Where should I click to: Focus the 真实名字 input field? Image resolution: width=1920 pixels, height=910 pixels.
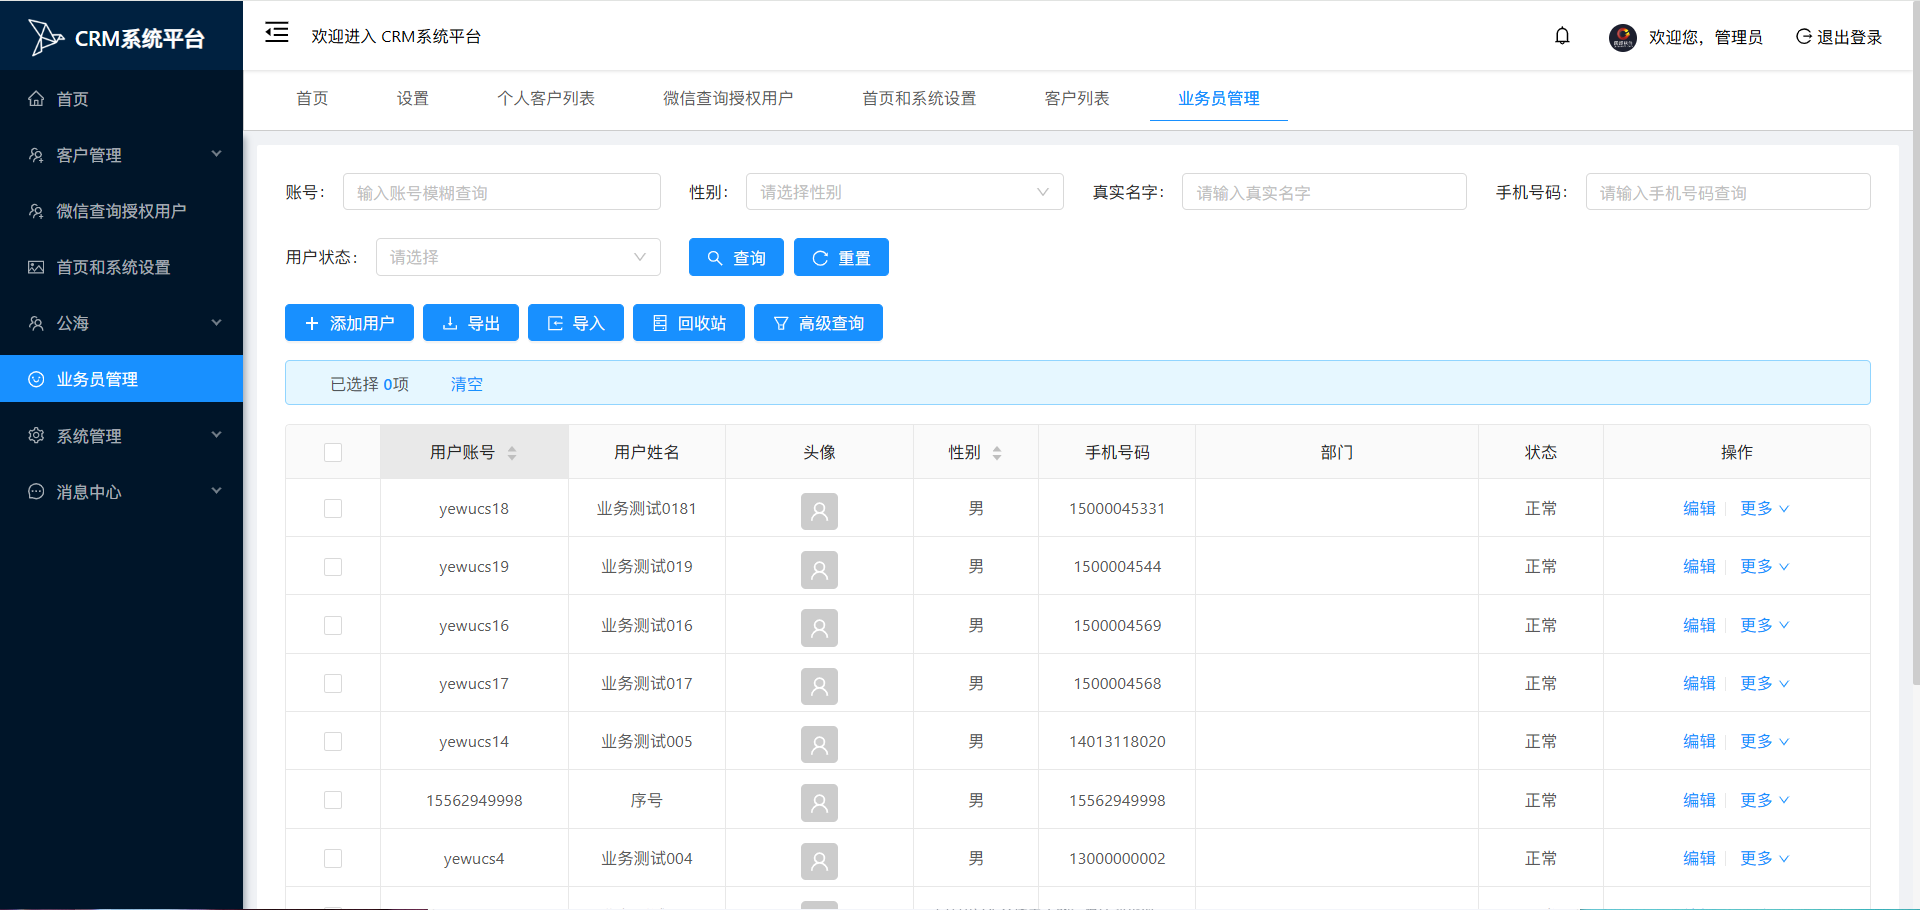point(1324,192)
